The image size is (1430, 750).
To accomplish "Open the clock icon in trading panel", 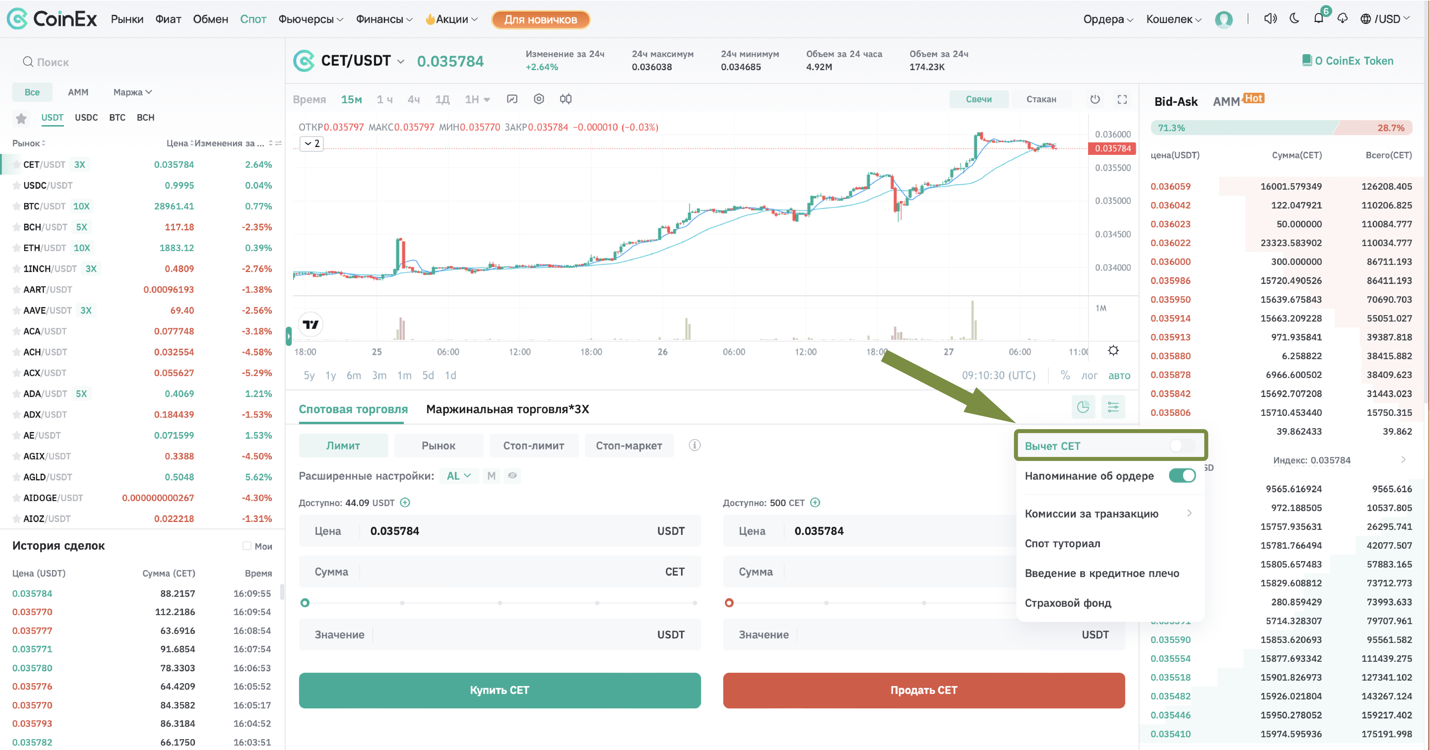I will point(1083,407).
